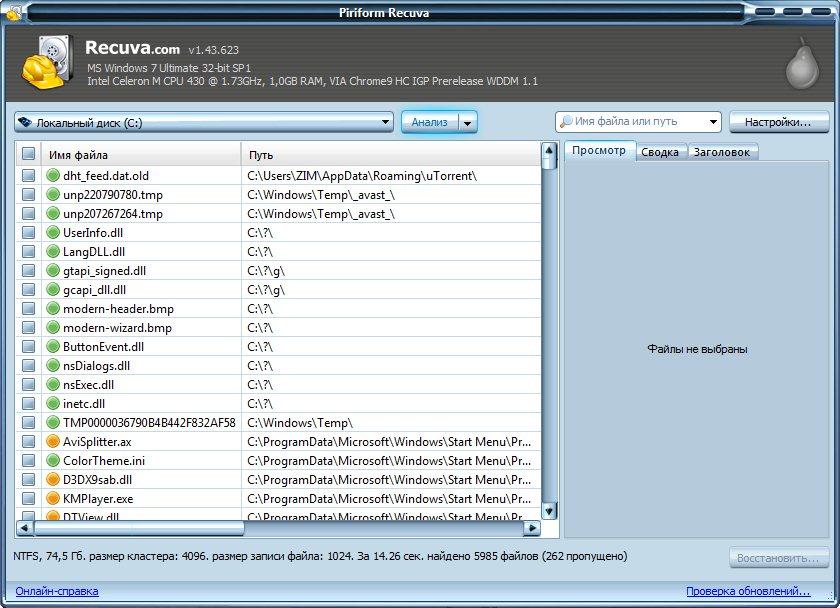Click the green status icon of TMP0000036790B4B442F832AF58
This screenshot has width=840, height=608.
click(52, 423)
